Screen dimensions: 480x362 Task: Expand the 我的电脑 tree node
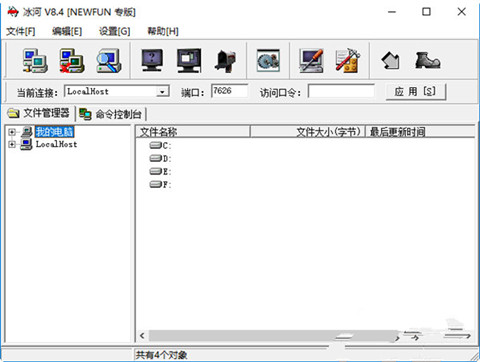[x=12, y=132]
